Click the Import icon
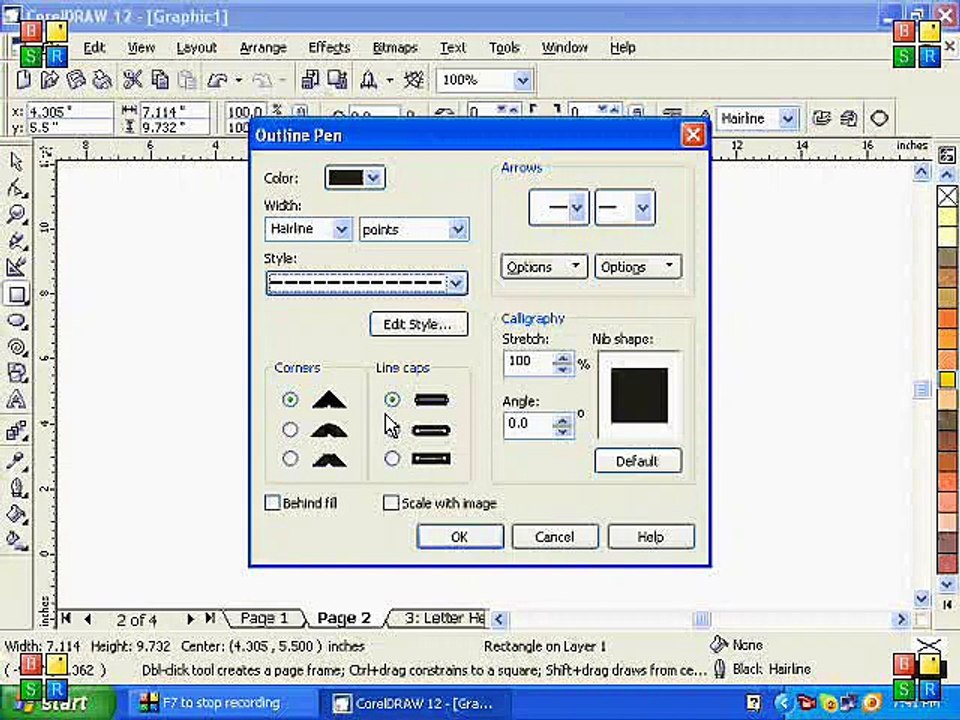Image resolution: width=960 pixels, height=720 pixels. point(310,80)
